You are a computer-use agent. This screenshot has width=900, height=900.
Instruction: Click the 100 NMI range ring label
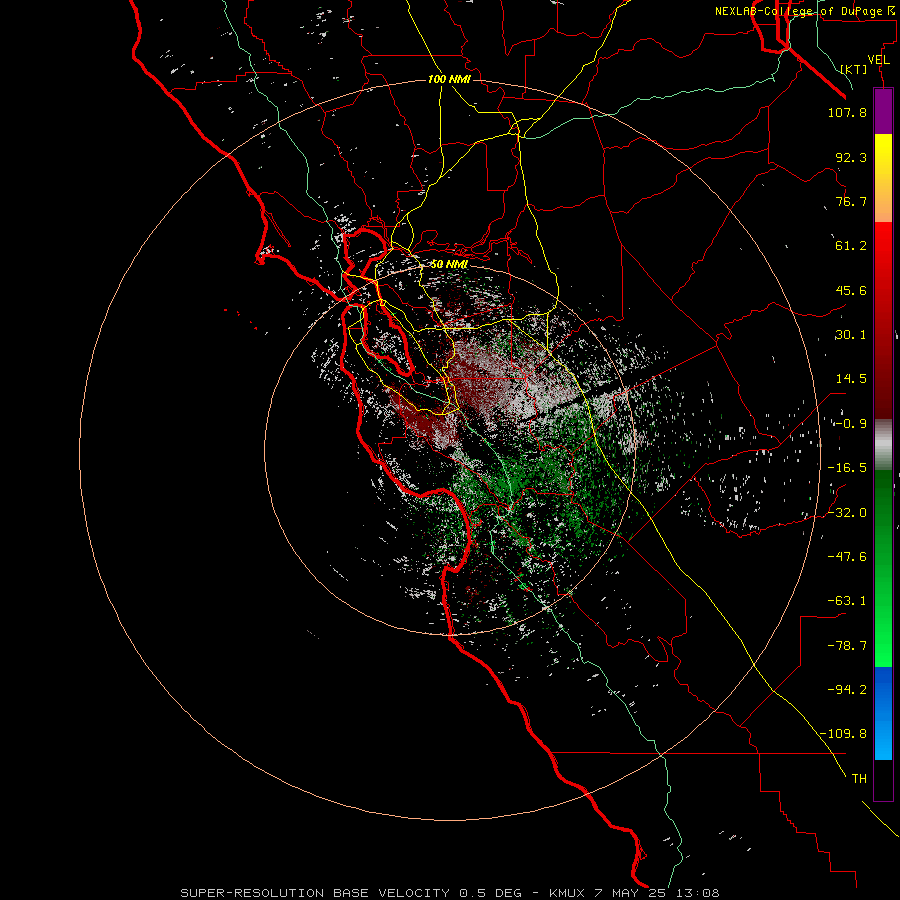pos(449,79)
